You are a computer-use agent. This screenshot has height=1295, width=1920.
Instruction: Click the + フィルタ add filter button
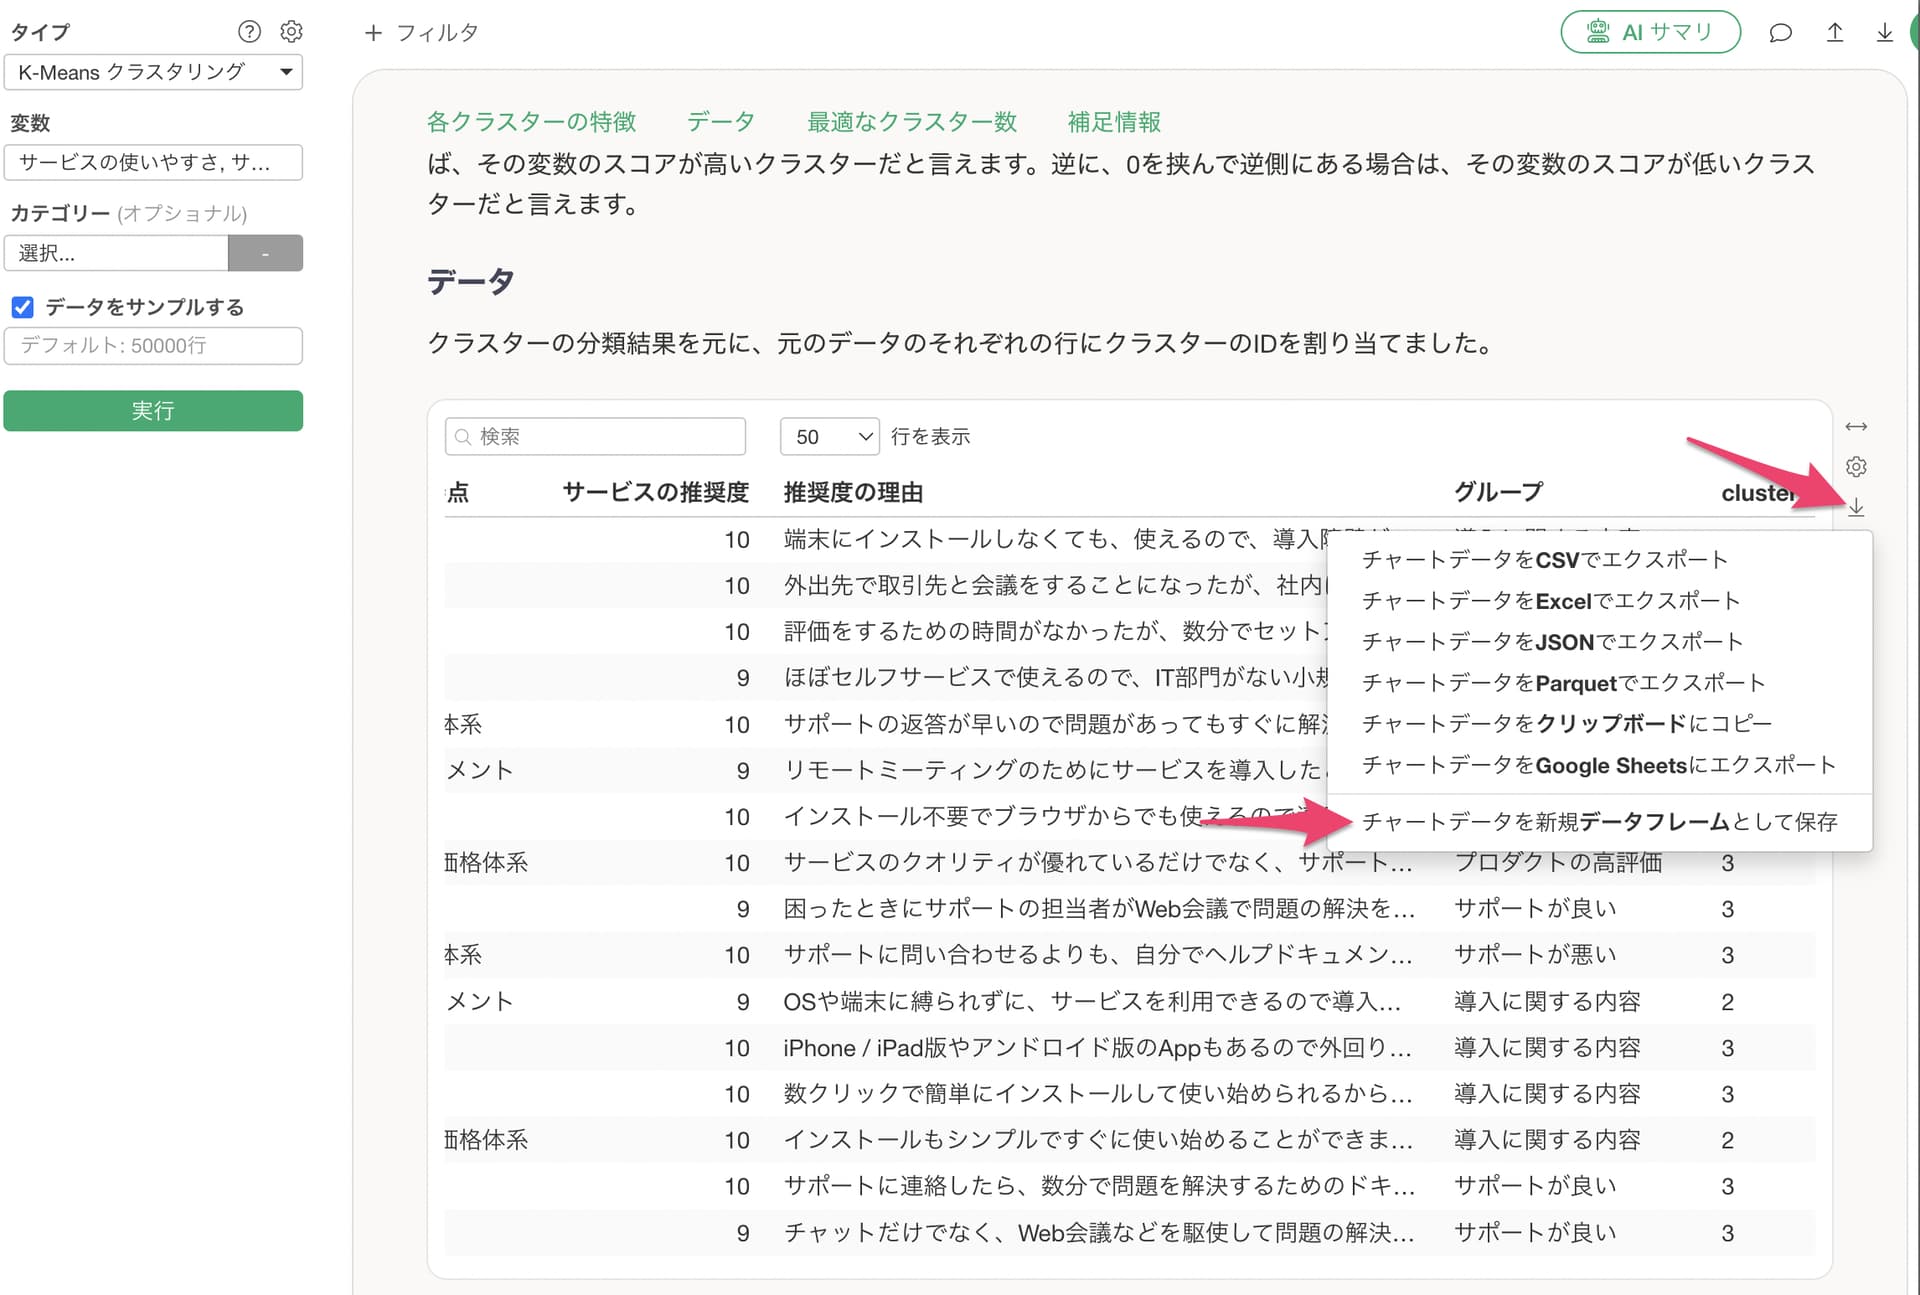[x=421, y=33]
